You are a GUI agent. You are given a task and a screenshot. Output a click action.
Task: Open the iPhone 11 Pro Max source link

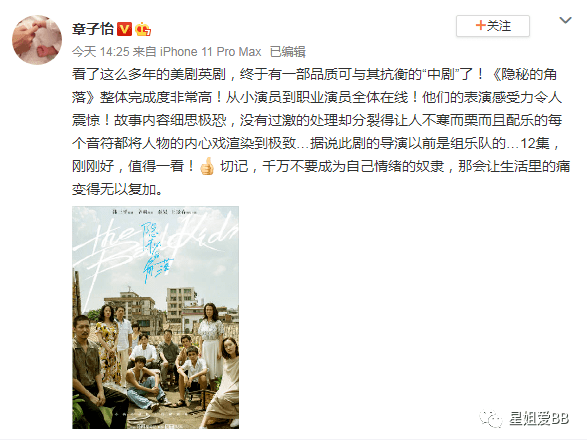(x=211, y=52)
